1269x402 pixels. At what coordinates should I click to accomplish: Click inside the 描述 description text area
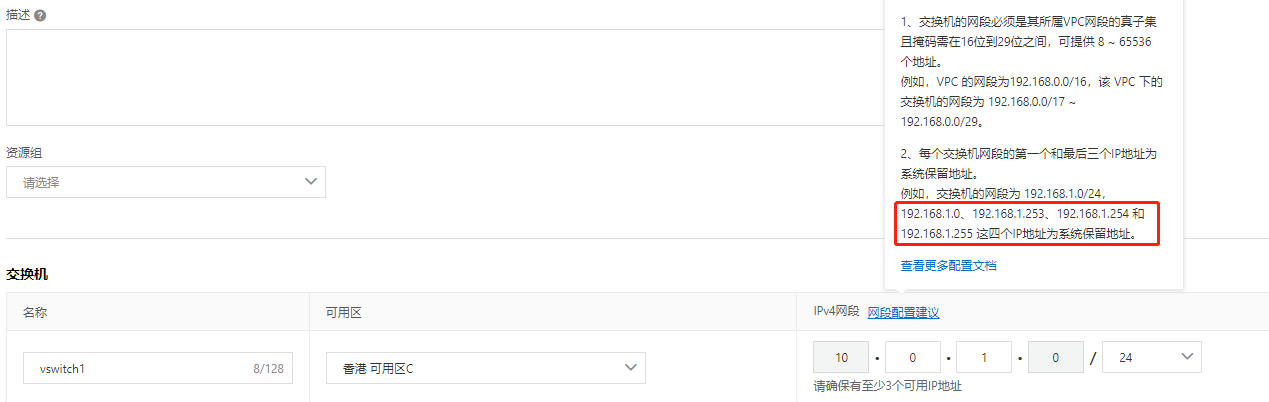click(440, 77)
